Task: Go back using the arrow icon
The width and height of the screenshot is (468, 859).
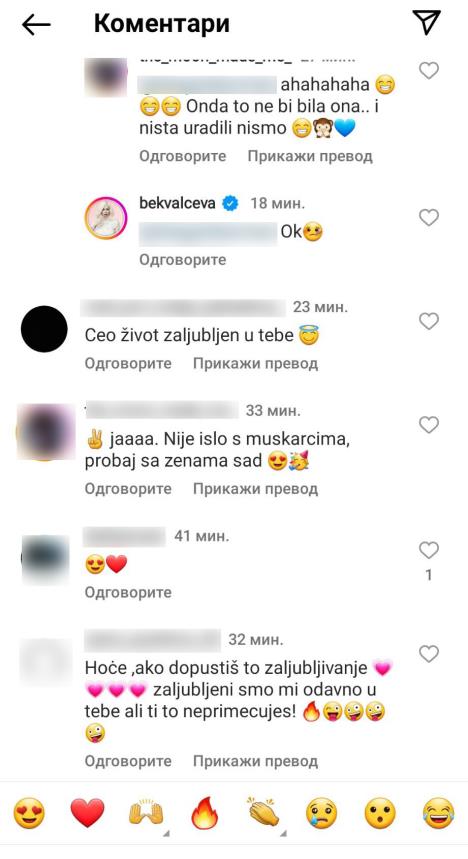Action: (x=36, y=24)
